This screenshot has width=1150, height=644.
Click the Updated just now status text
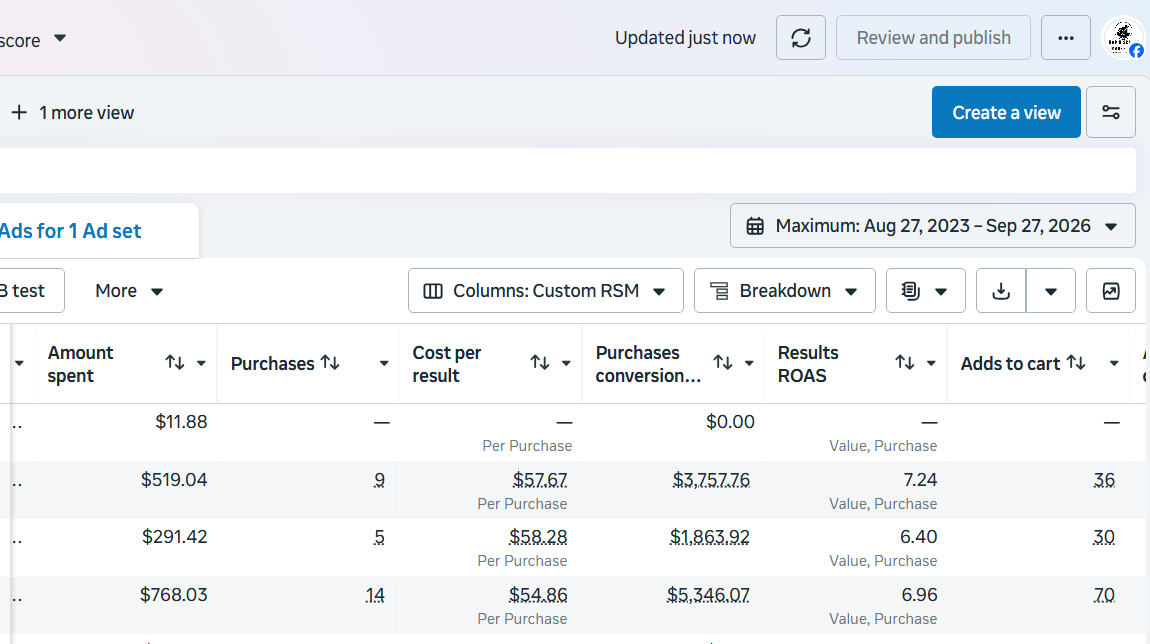[x=685, y=38]
